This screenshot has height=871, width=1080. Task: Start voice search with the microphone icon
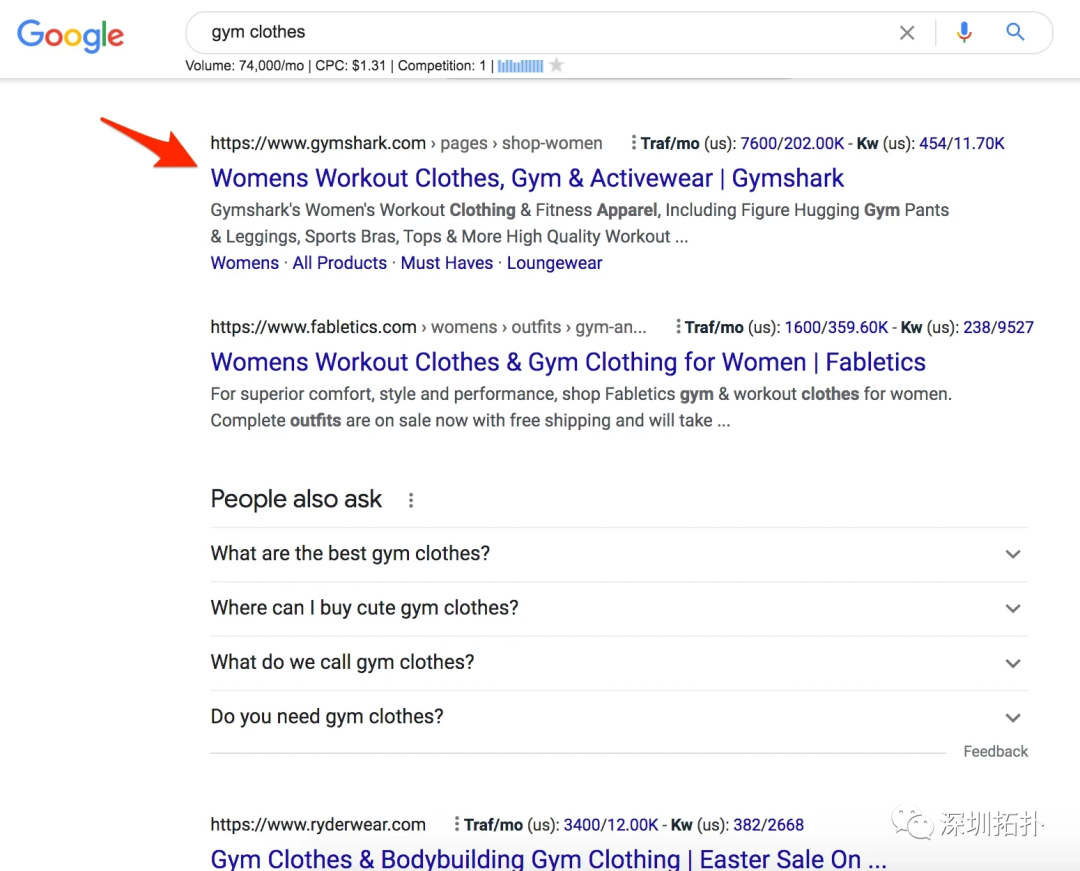tap(964, 32)
